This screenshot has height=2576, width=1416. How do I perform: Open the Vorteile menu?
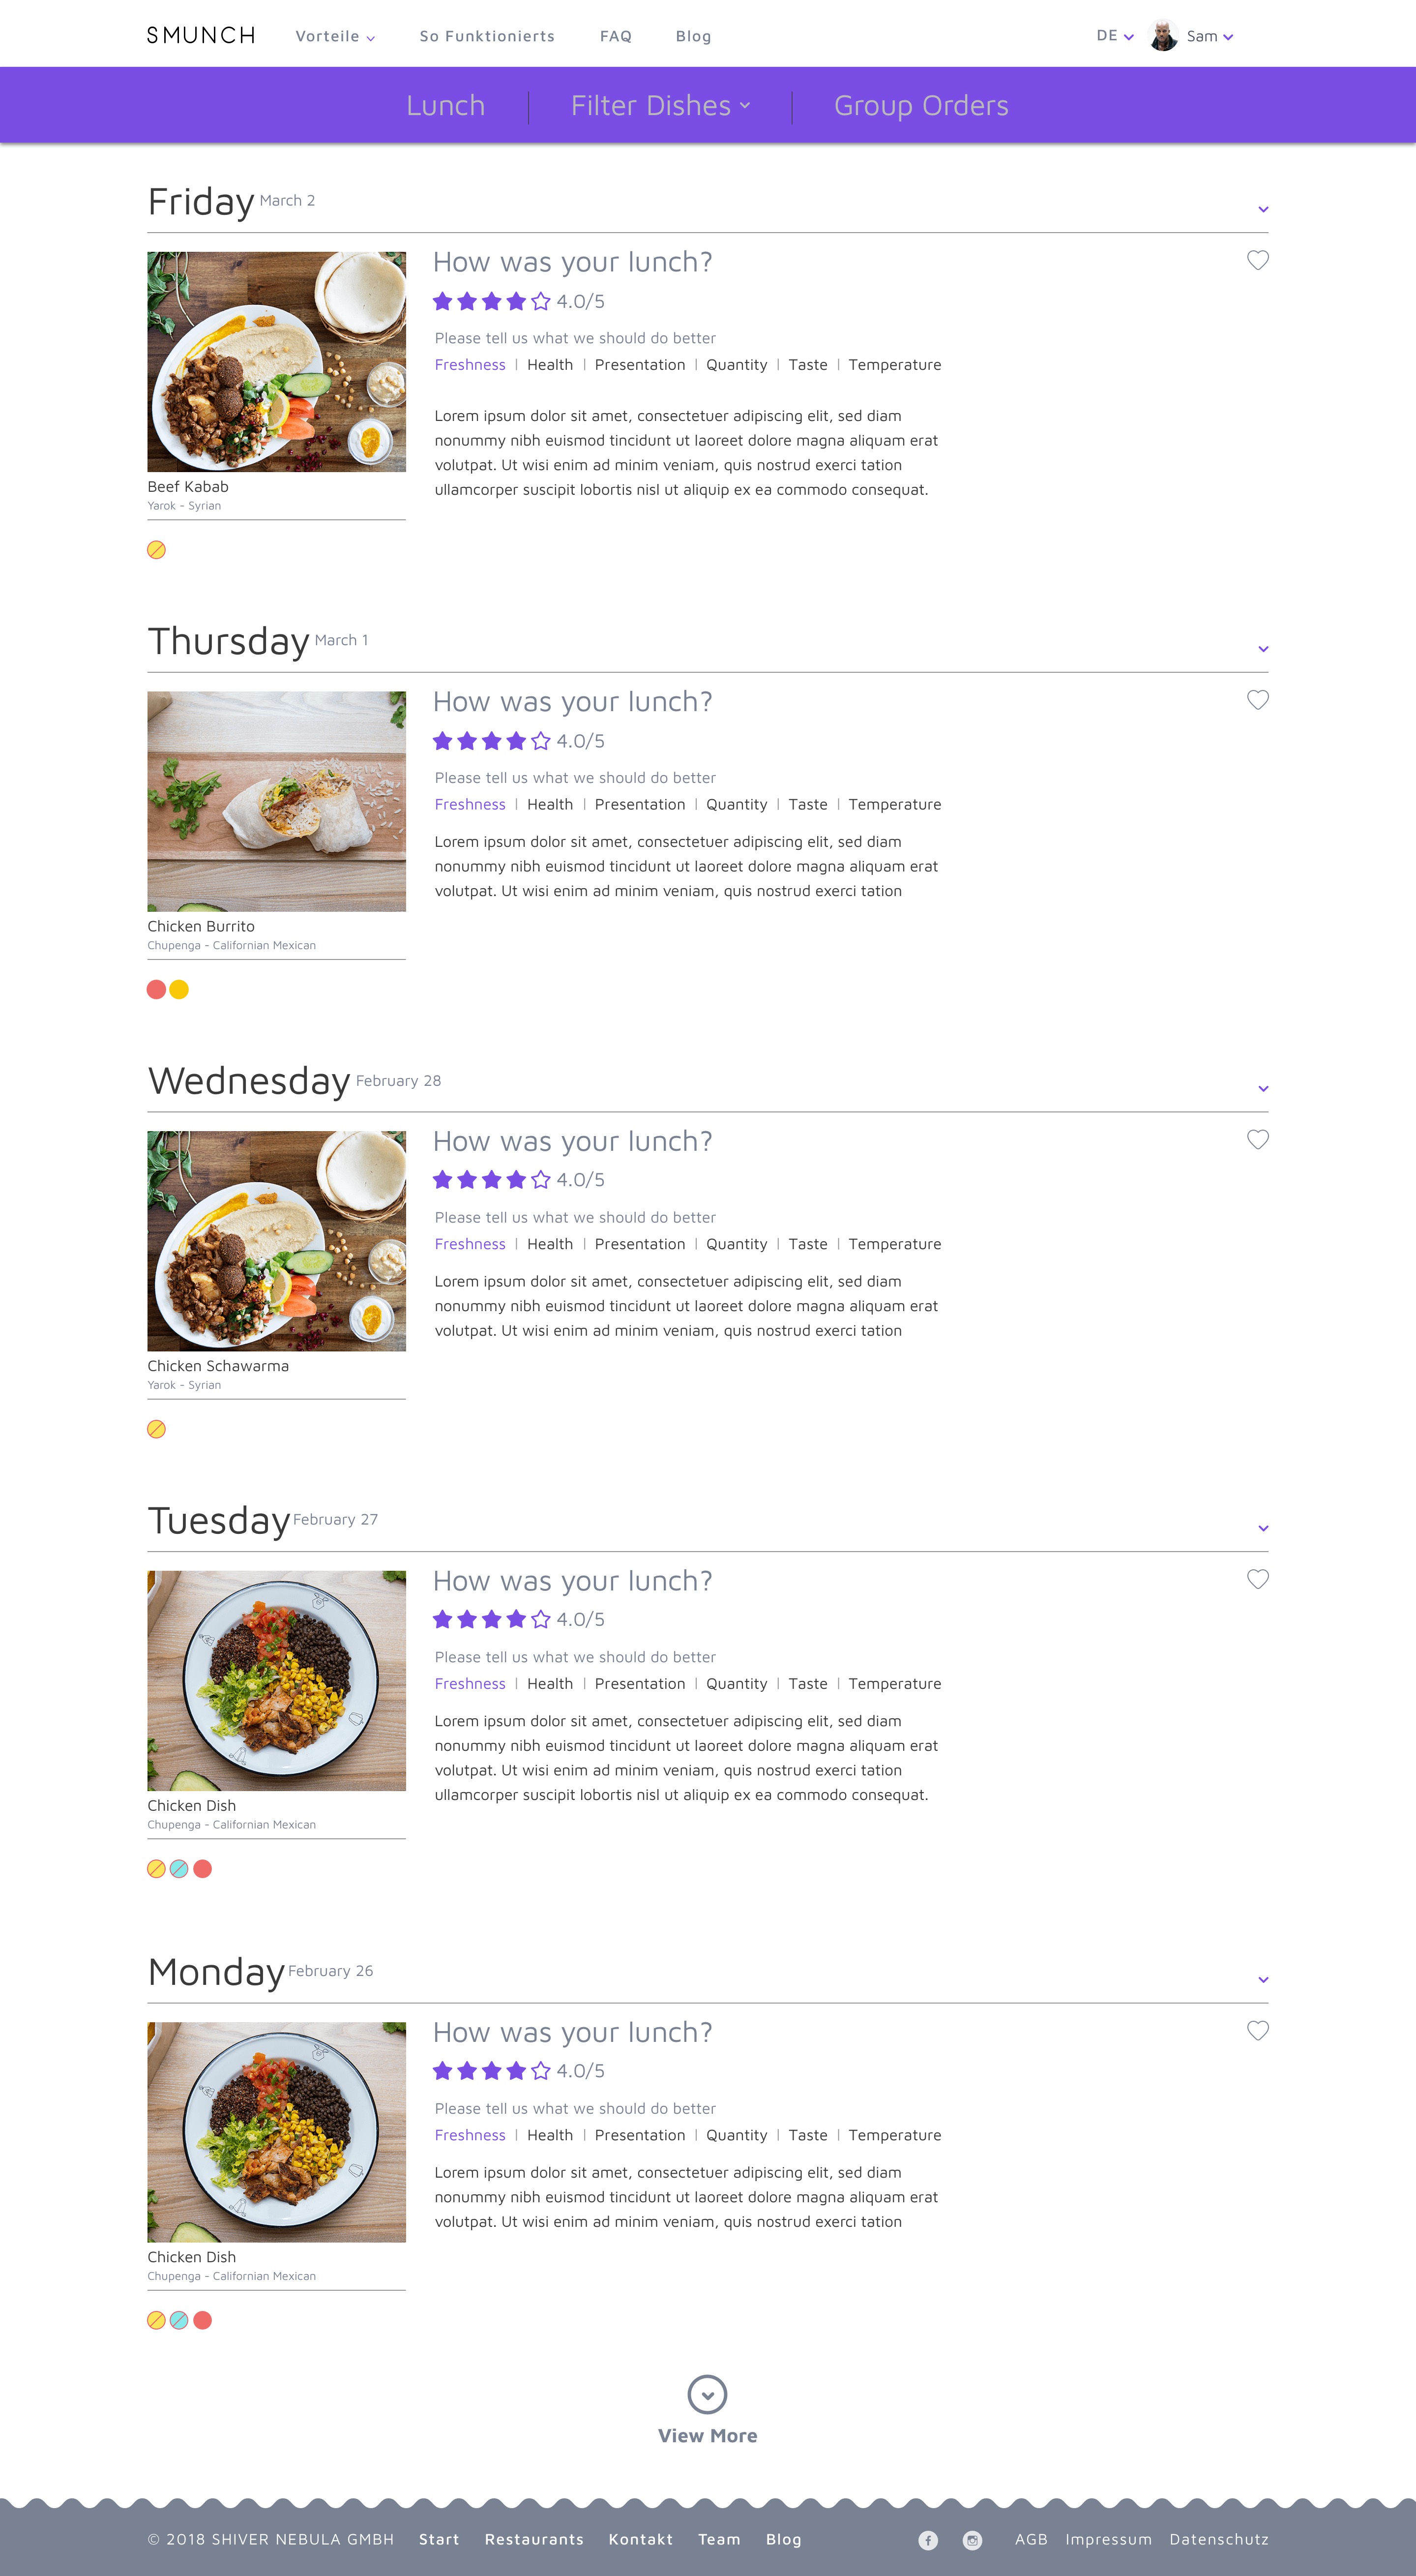point(335,36)
